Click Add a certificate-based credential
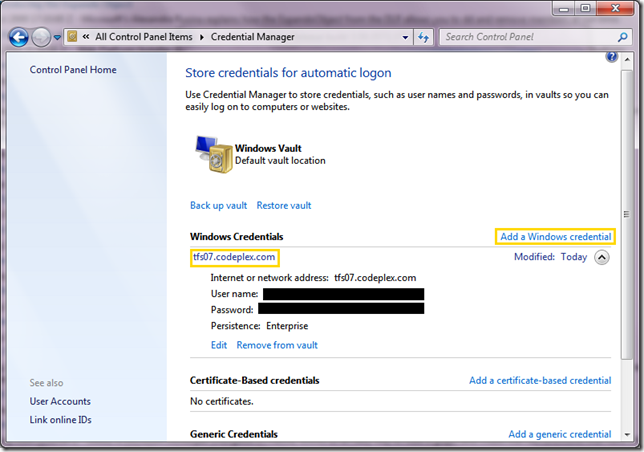Image resolution: width=644 pixels, height=452 pixels. [x=540, y=381]
